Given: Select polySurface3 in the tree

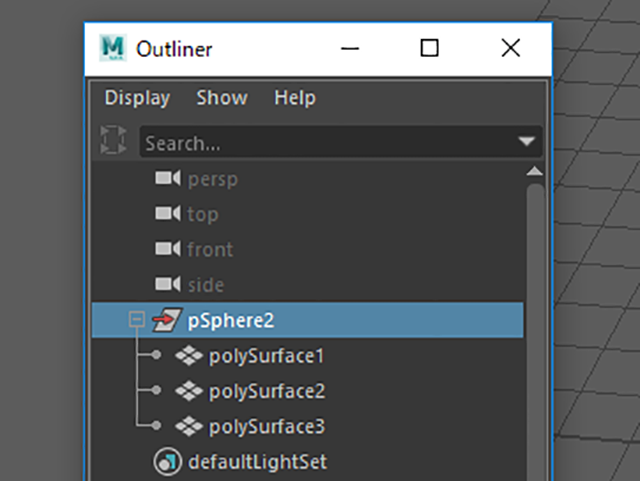Looking at the screenshot, I should click(267, 427).
